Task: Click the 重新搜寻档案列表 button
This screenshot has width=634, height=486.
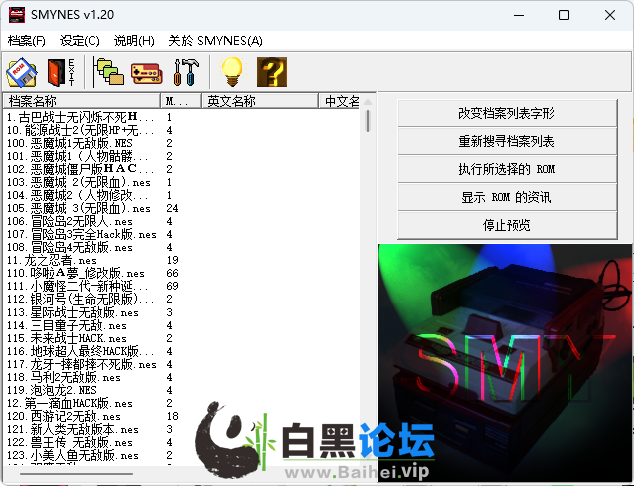Action: 507,141
